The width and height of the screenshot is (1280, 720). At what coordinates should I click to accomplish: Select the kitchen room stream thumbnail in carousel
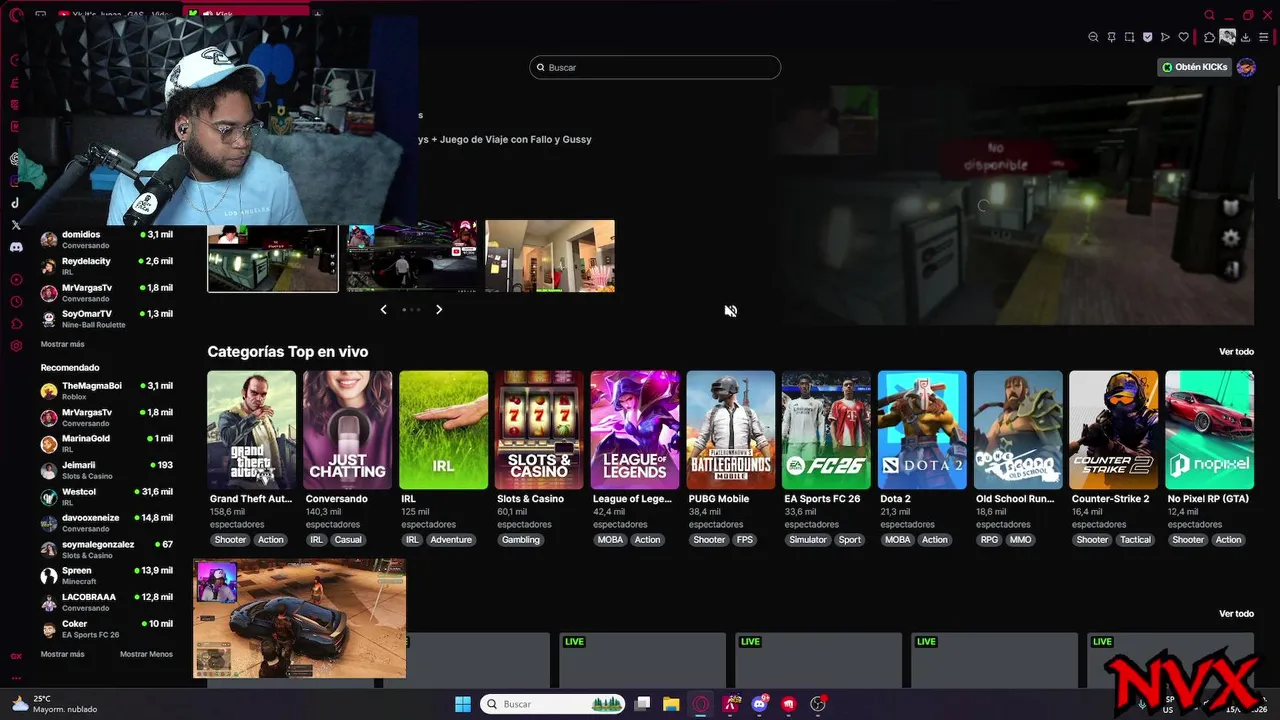[550, 256]
